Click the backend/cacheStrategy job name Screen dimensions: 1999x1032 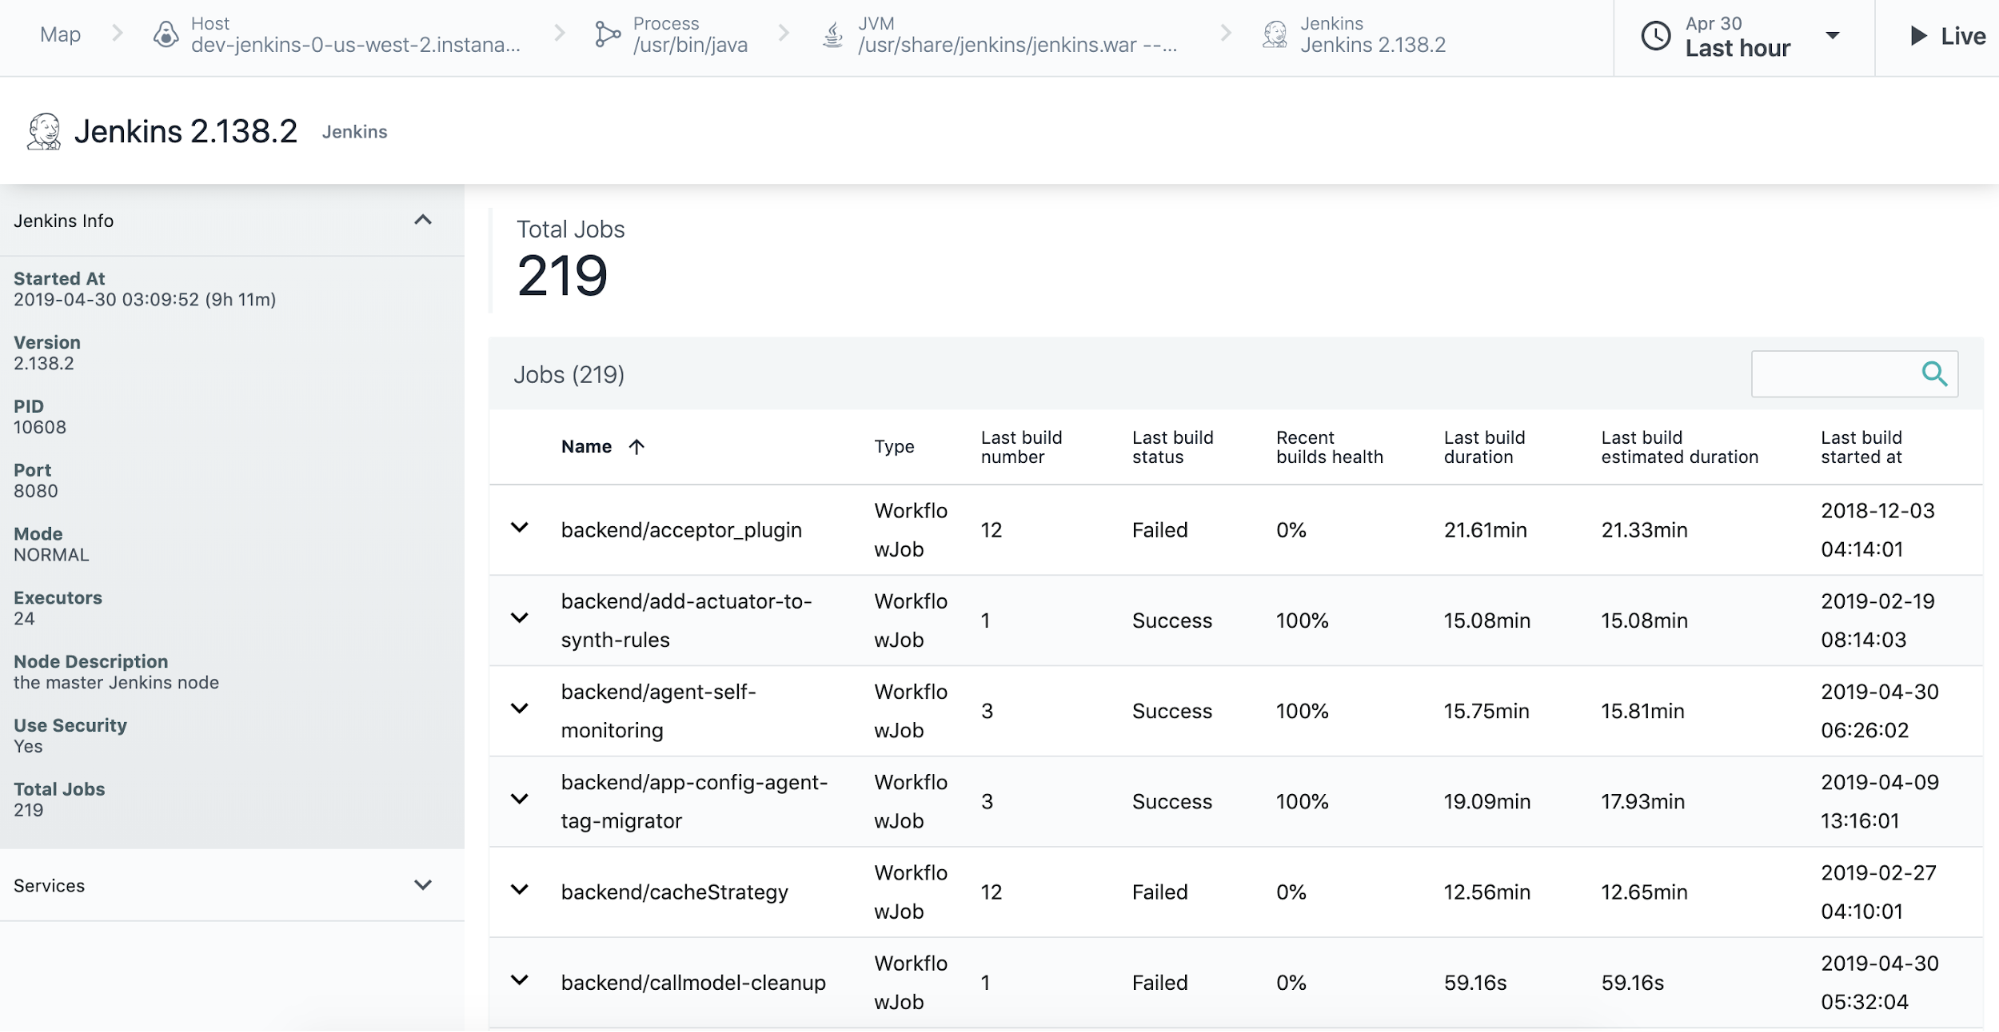[x=674, y=892]
